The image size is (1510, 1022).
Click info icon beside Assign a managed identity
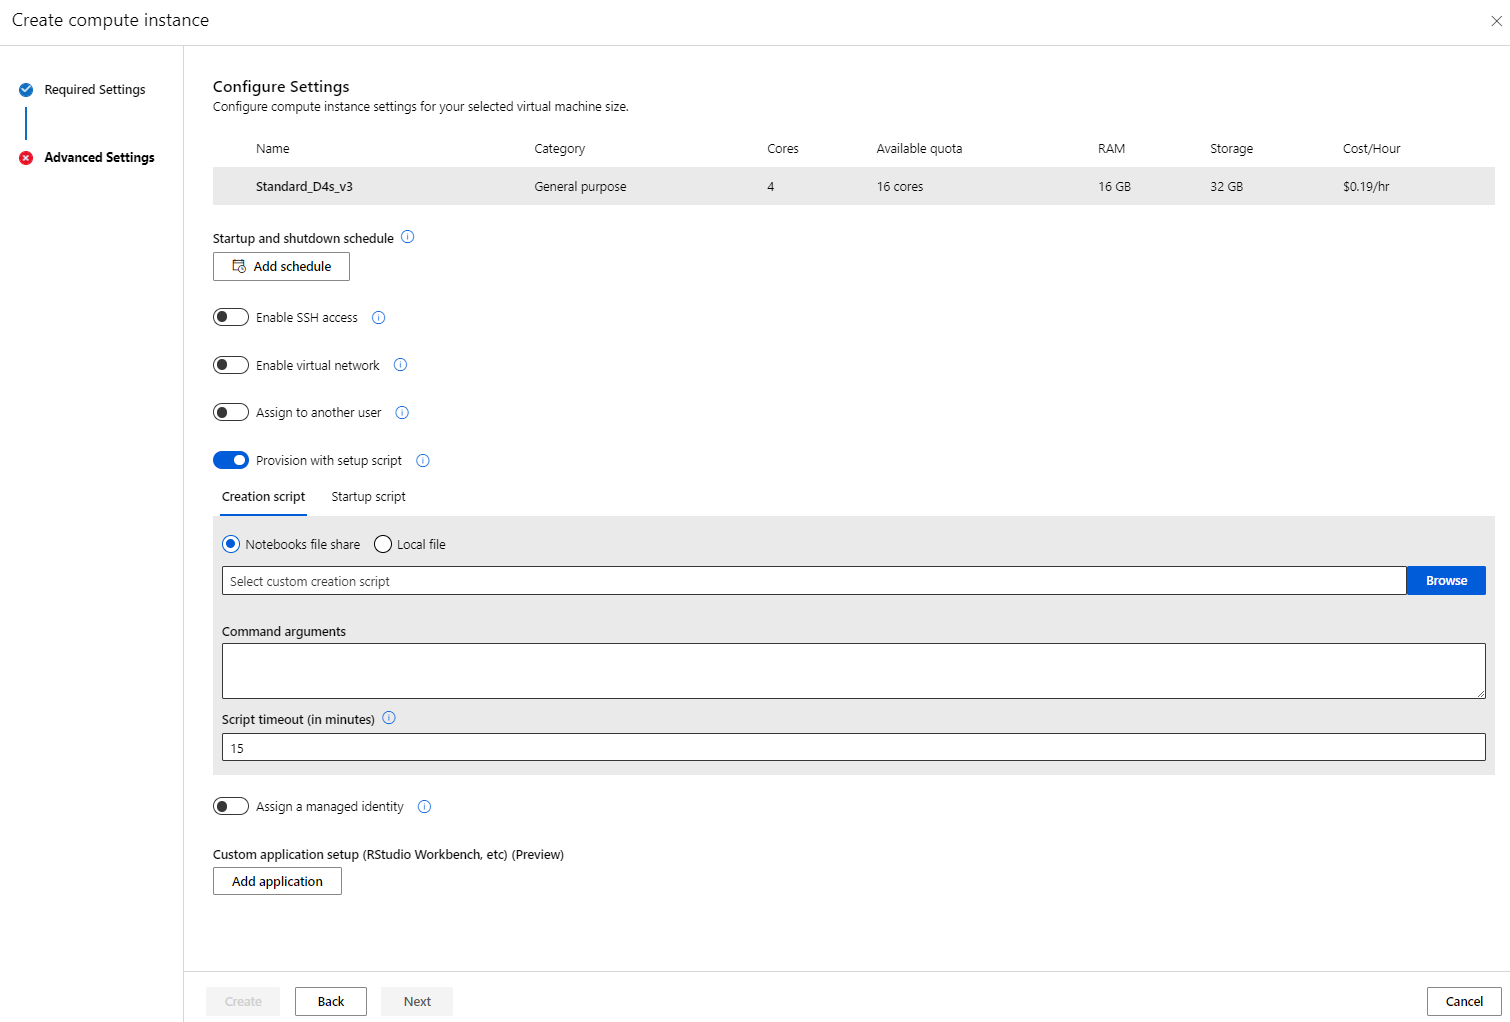pyautogui.click(x=424, y=807)
